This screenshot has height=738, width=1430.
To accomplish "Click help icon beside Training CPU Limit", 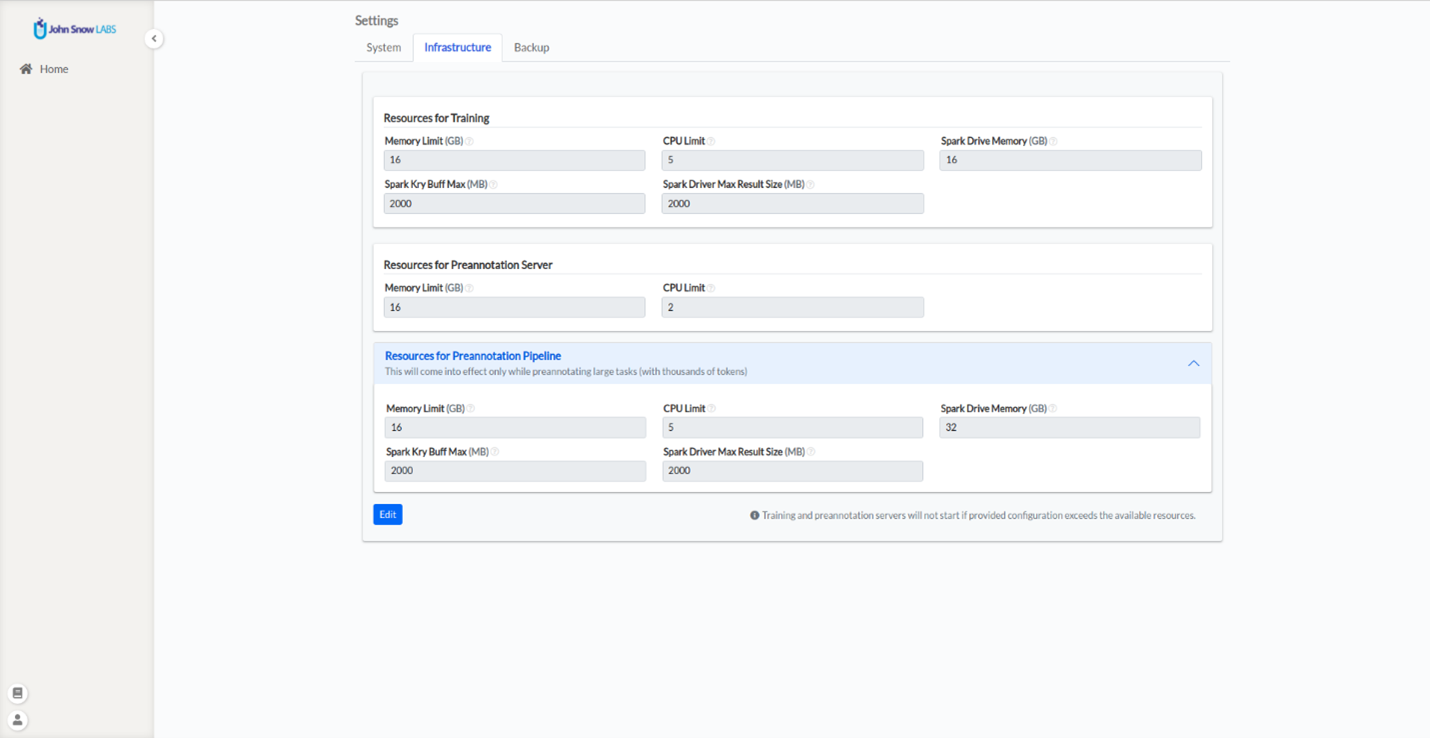I will pyautogui.click(x=712, y=142).
